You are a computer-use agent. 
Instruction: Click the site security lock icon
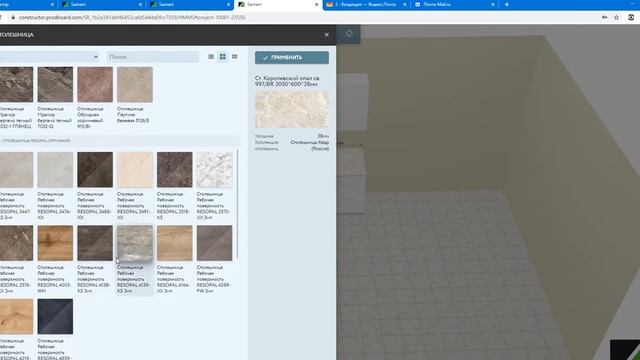[13, 18]
